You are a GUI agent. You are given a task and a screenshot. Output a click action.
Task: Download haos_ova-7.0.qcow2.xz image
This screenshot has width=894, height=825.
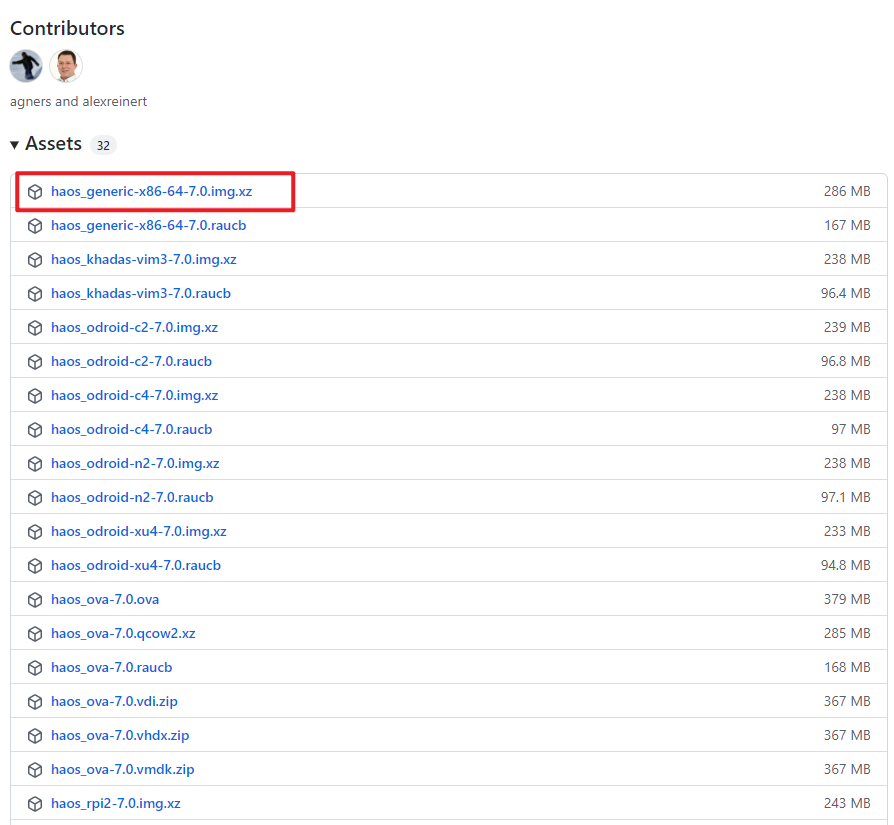[x=123, y=633]
